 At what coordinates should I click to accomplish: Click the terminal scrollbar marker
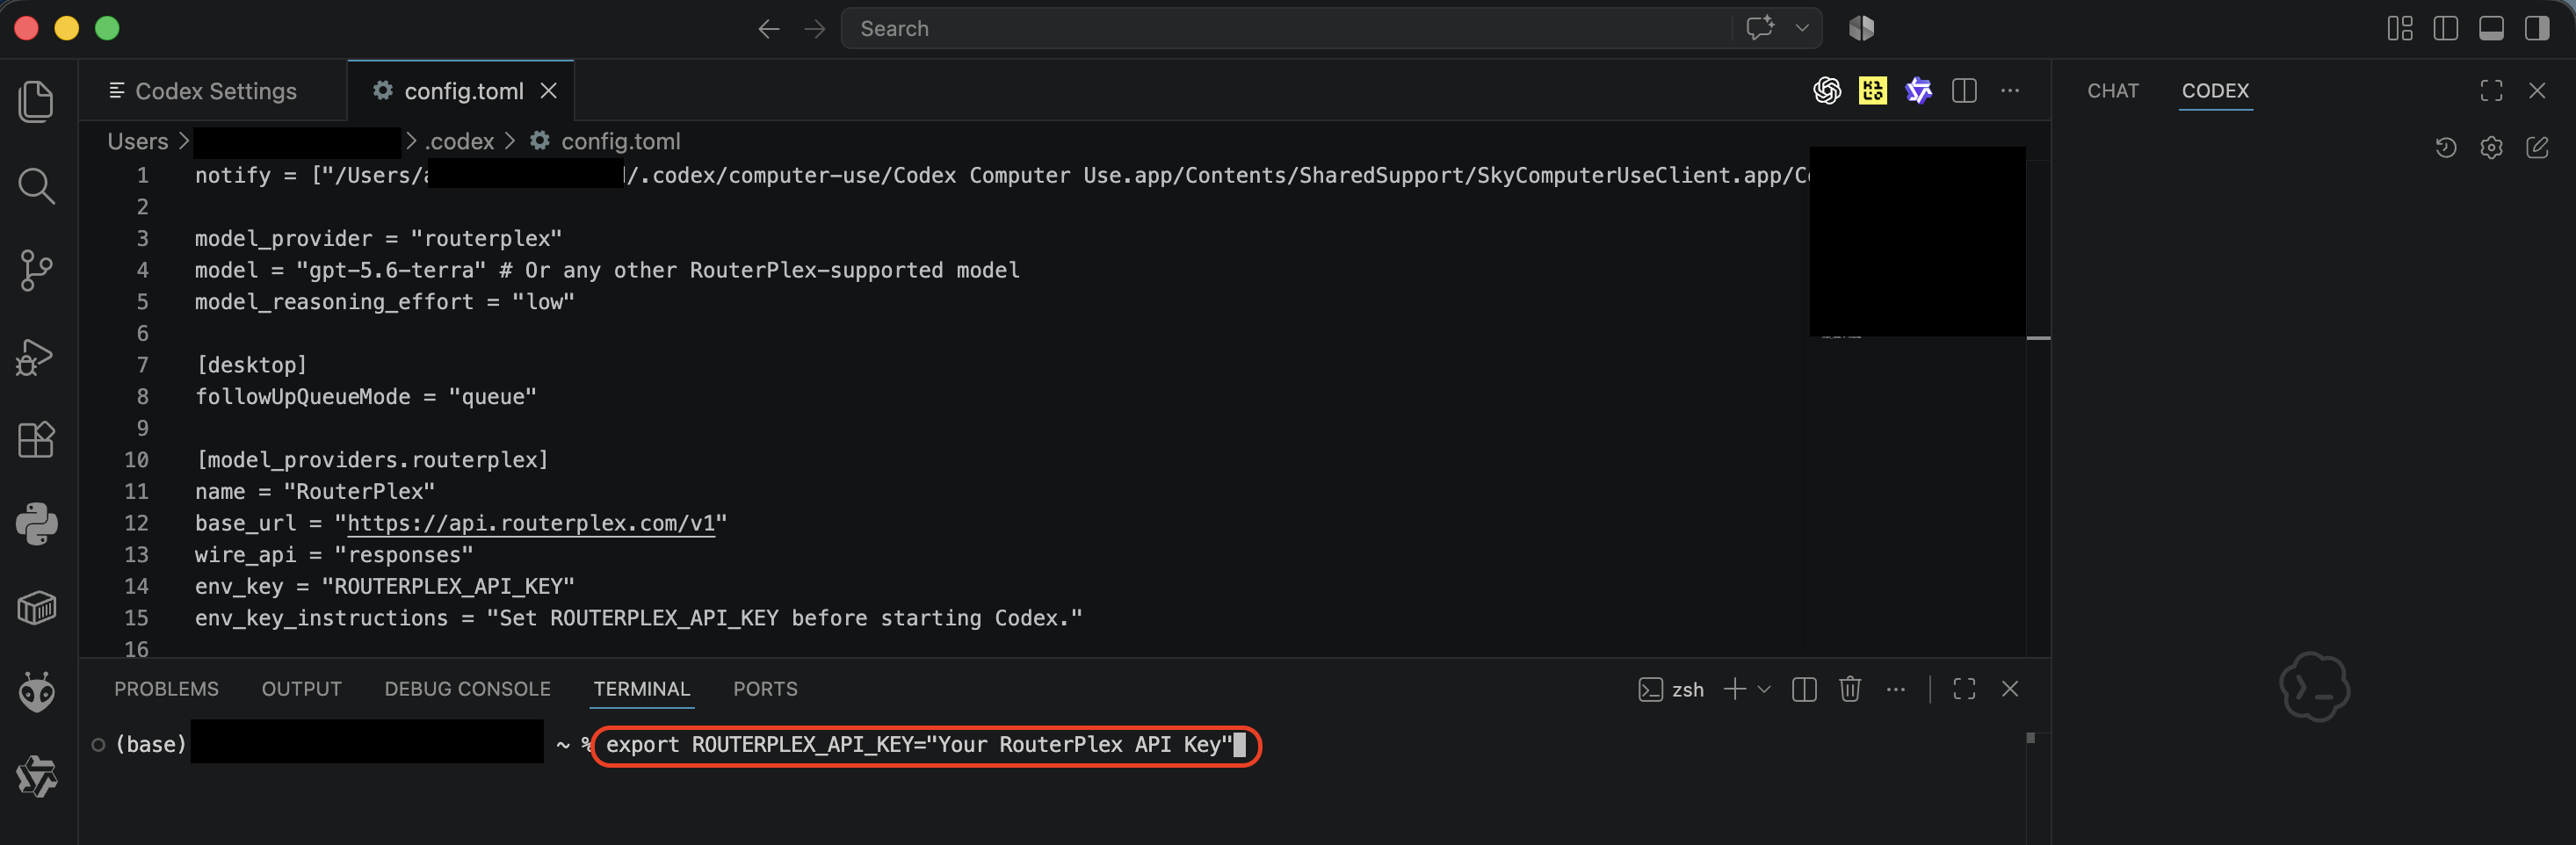(2030, 738)
